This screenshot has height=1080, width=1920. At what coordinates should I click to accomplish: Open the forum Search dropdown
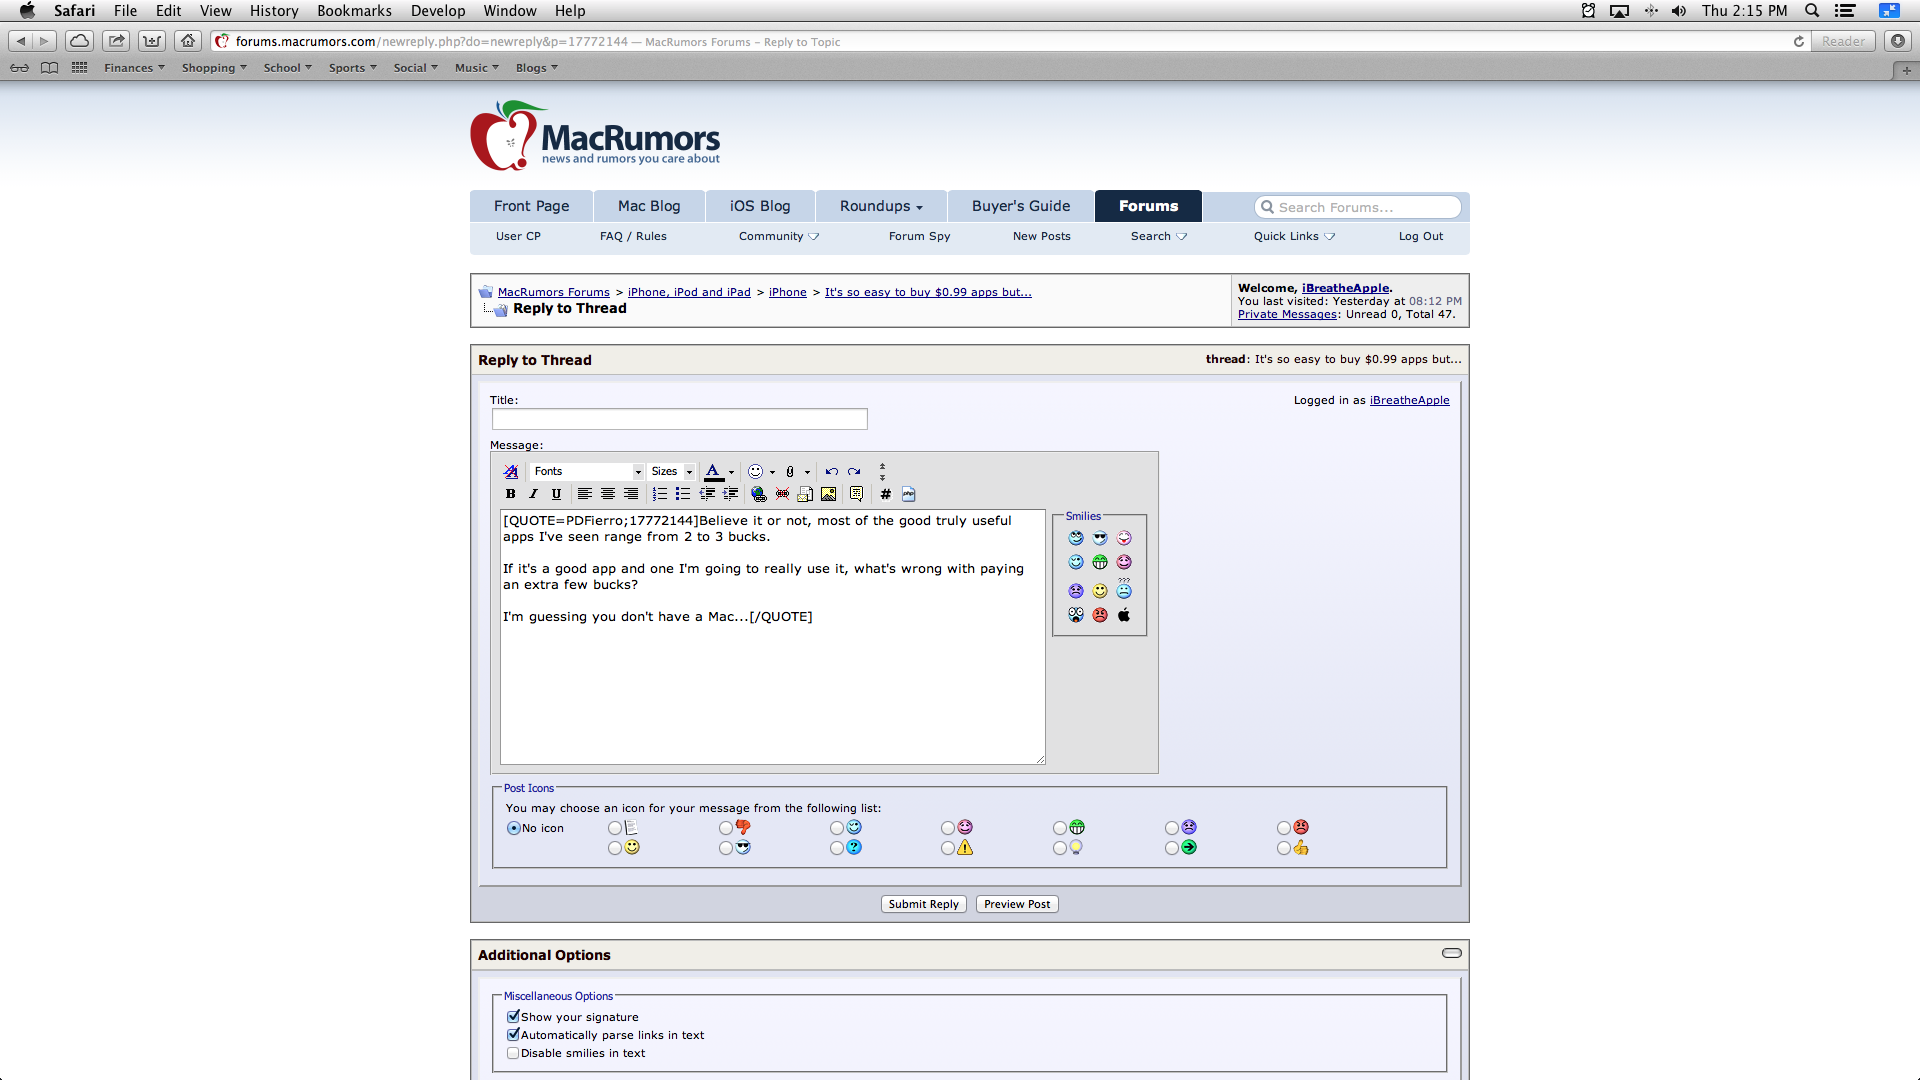[x=1159, y=236]
